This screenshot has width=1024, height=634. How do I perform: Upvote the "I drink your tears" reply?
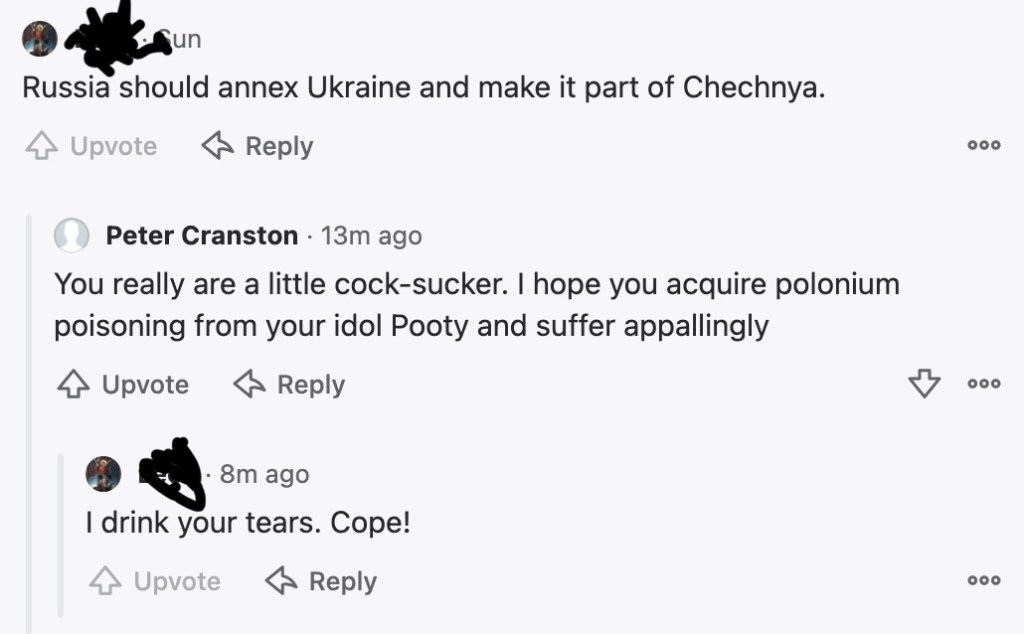pyautogui.click(x=155, y=582)
